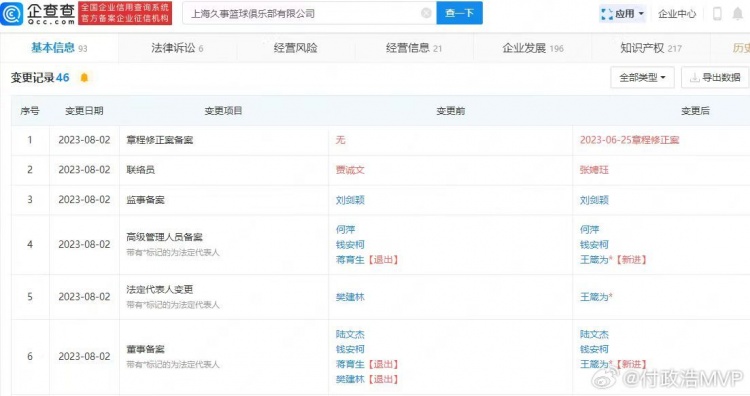Click the 导出数据 export button
The height and width of the screenshot is (396, 750).
(715, 77)
